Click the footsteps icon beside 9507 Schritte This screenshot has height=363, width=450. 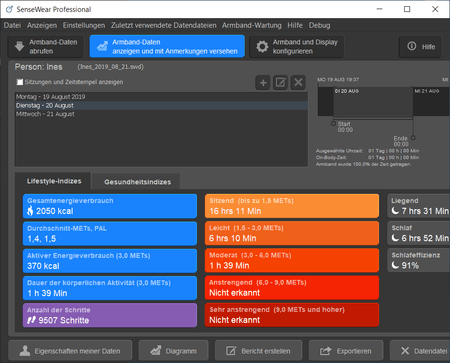click(31, 320)
